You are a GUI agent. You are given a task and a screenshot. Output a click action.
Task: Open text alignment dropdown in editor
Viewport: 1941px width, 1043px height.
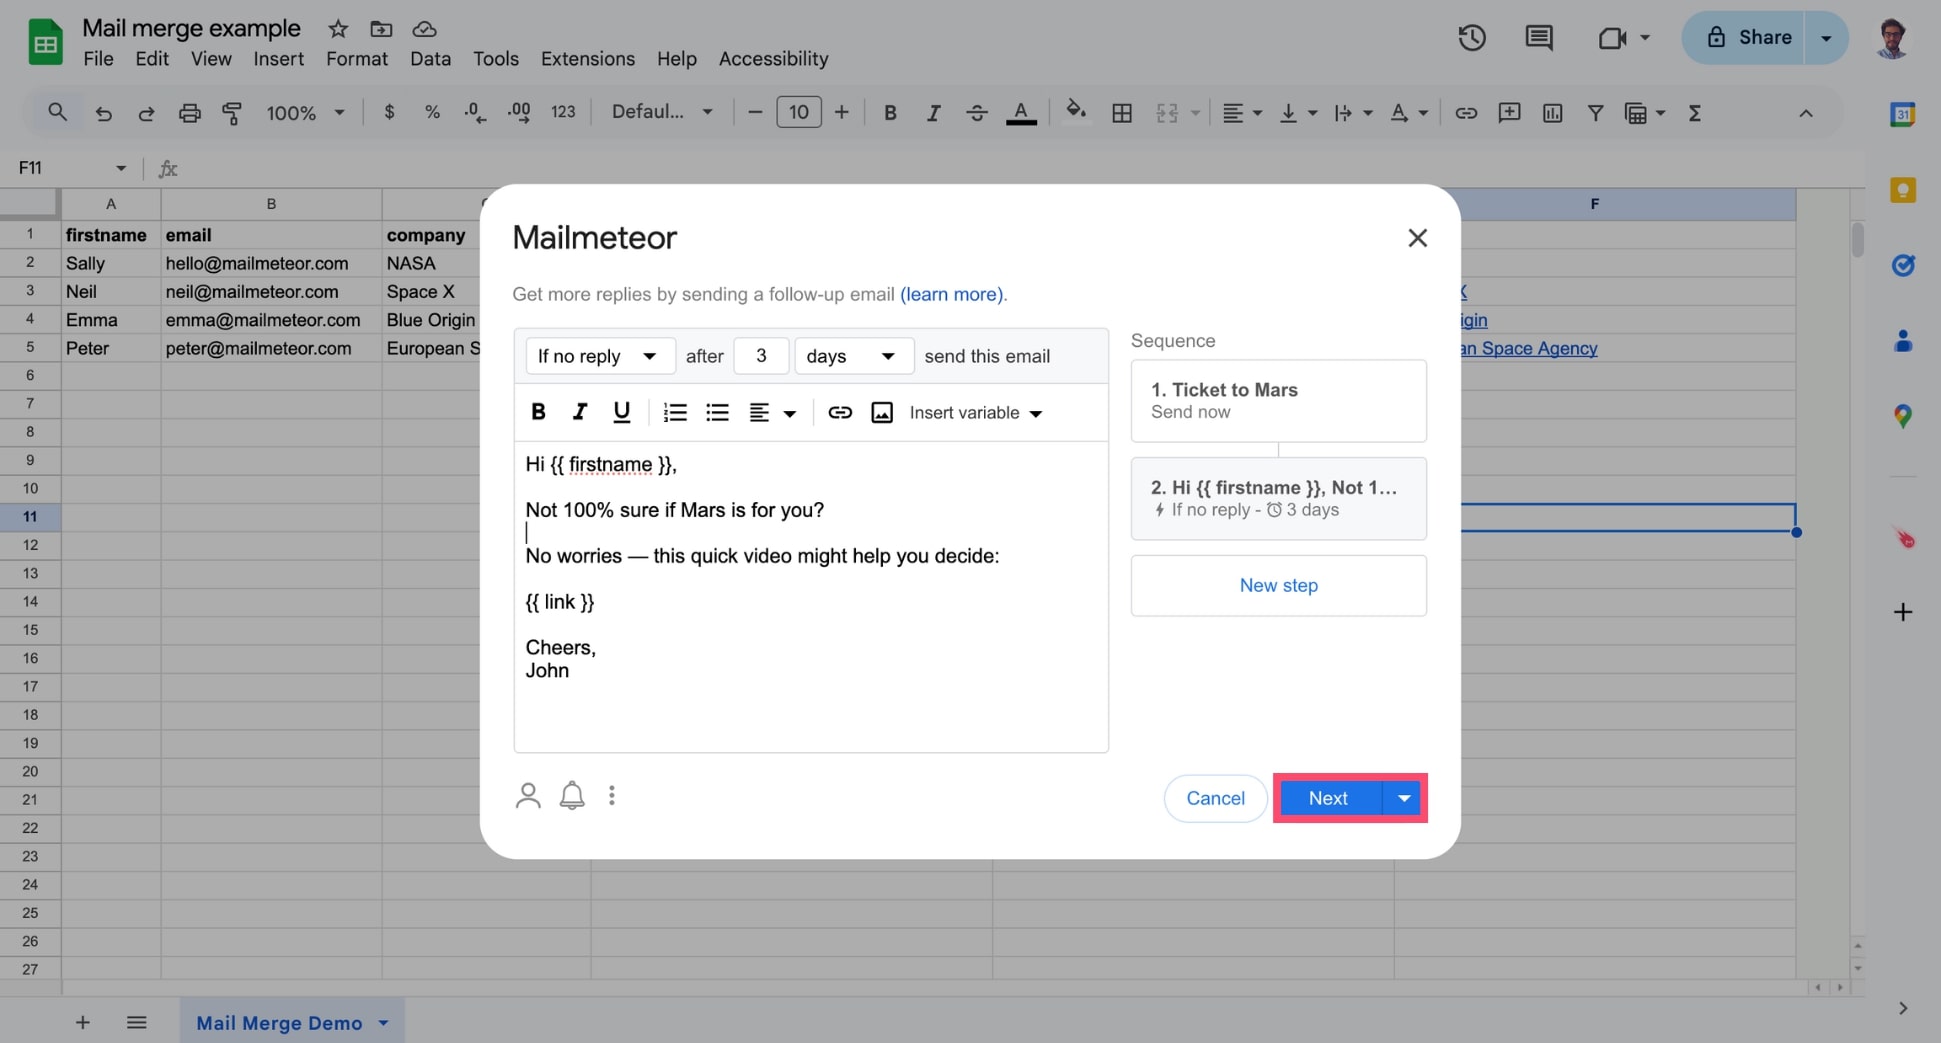(773, 412)
